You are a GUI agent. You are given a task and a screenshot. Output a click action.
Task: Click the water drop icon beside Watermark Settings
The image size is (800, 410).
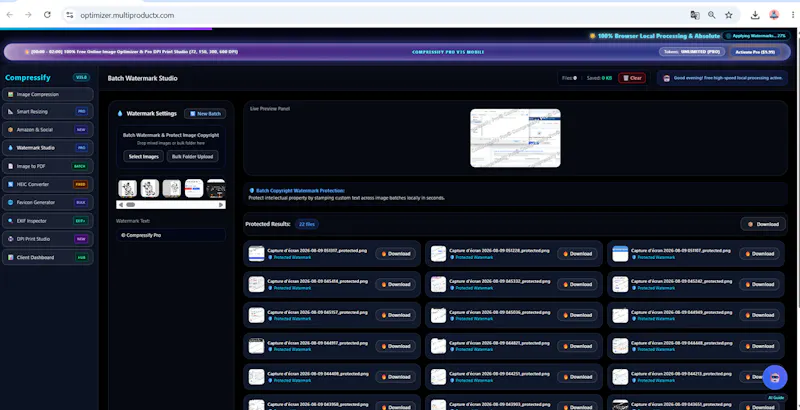tap(120, 114)
